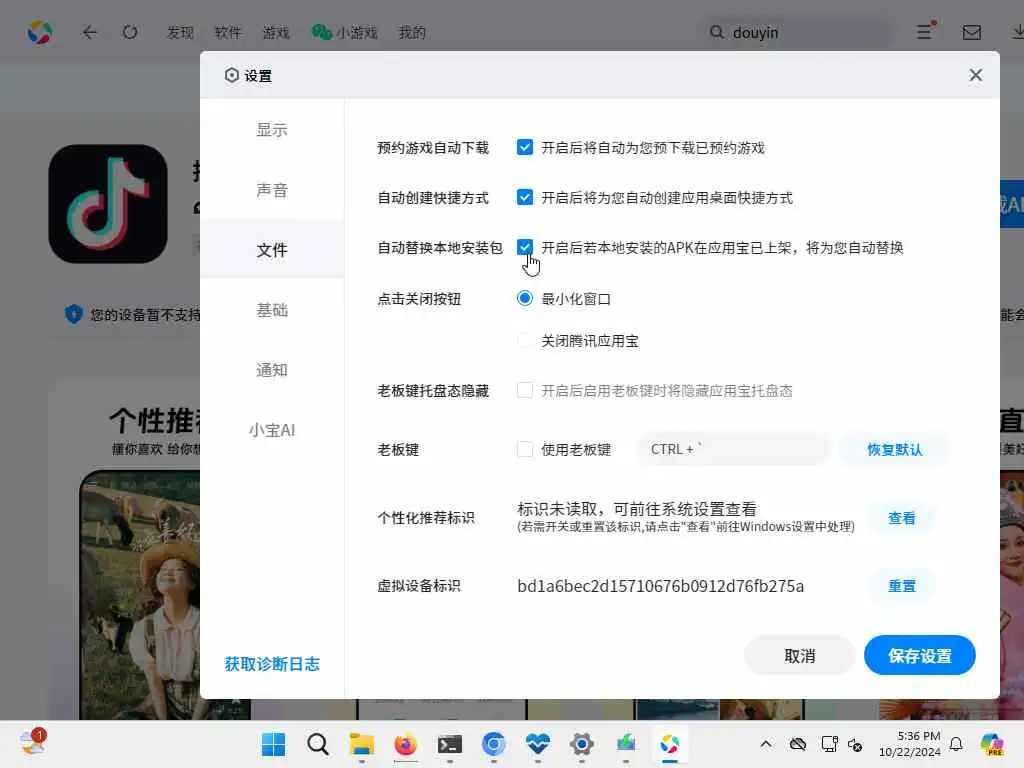Open 我的 in top navigation
Image resolution: width=1024 pixels, height=768 pixels.
[412, 32]
